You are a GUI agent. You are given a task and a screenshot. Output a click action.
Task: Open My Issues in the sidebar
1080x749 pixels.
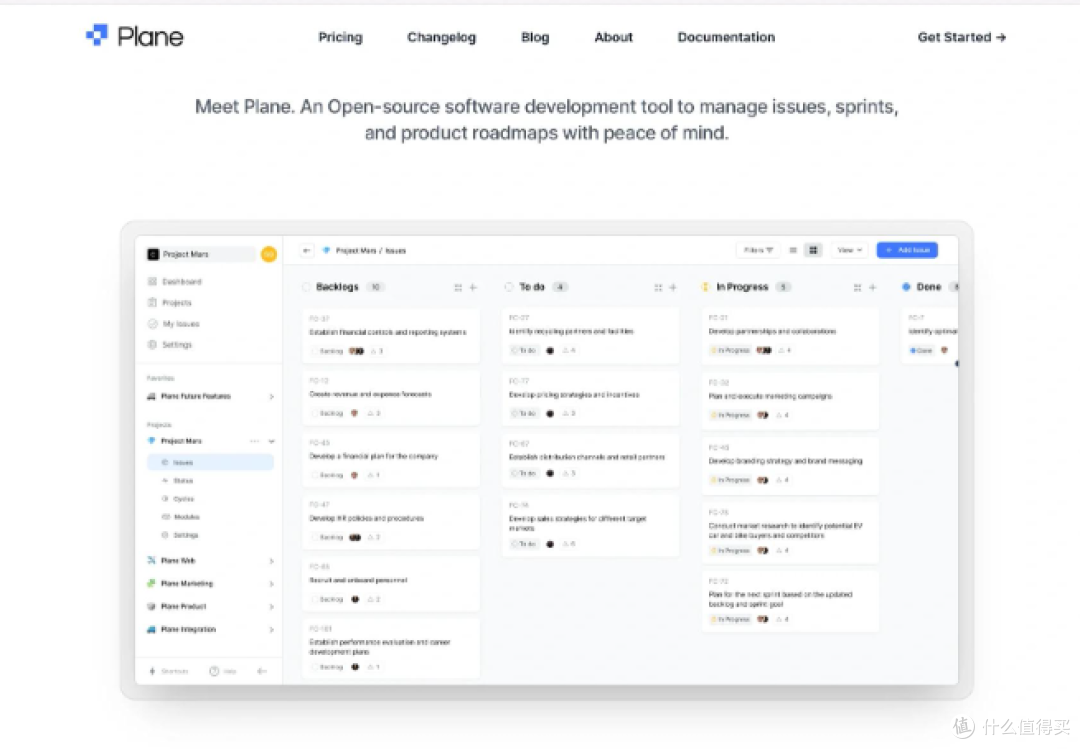pos(174,324)
